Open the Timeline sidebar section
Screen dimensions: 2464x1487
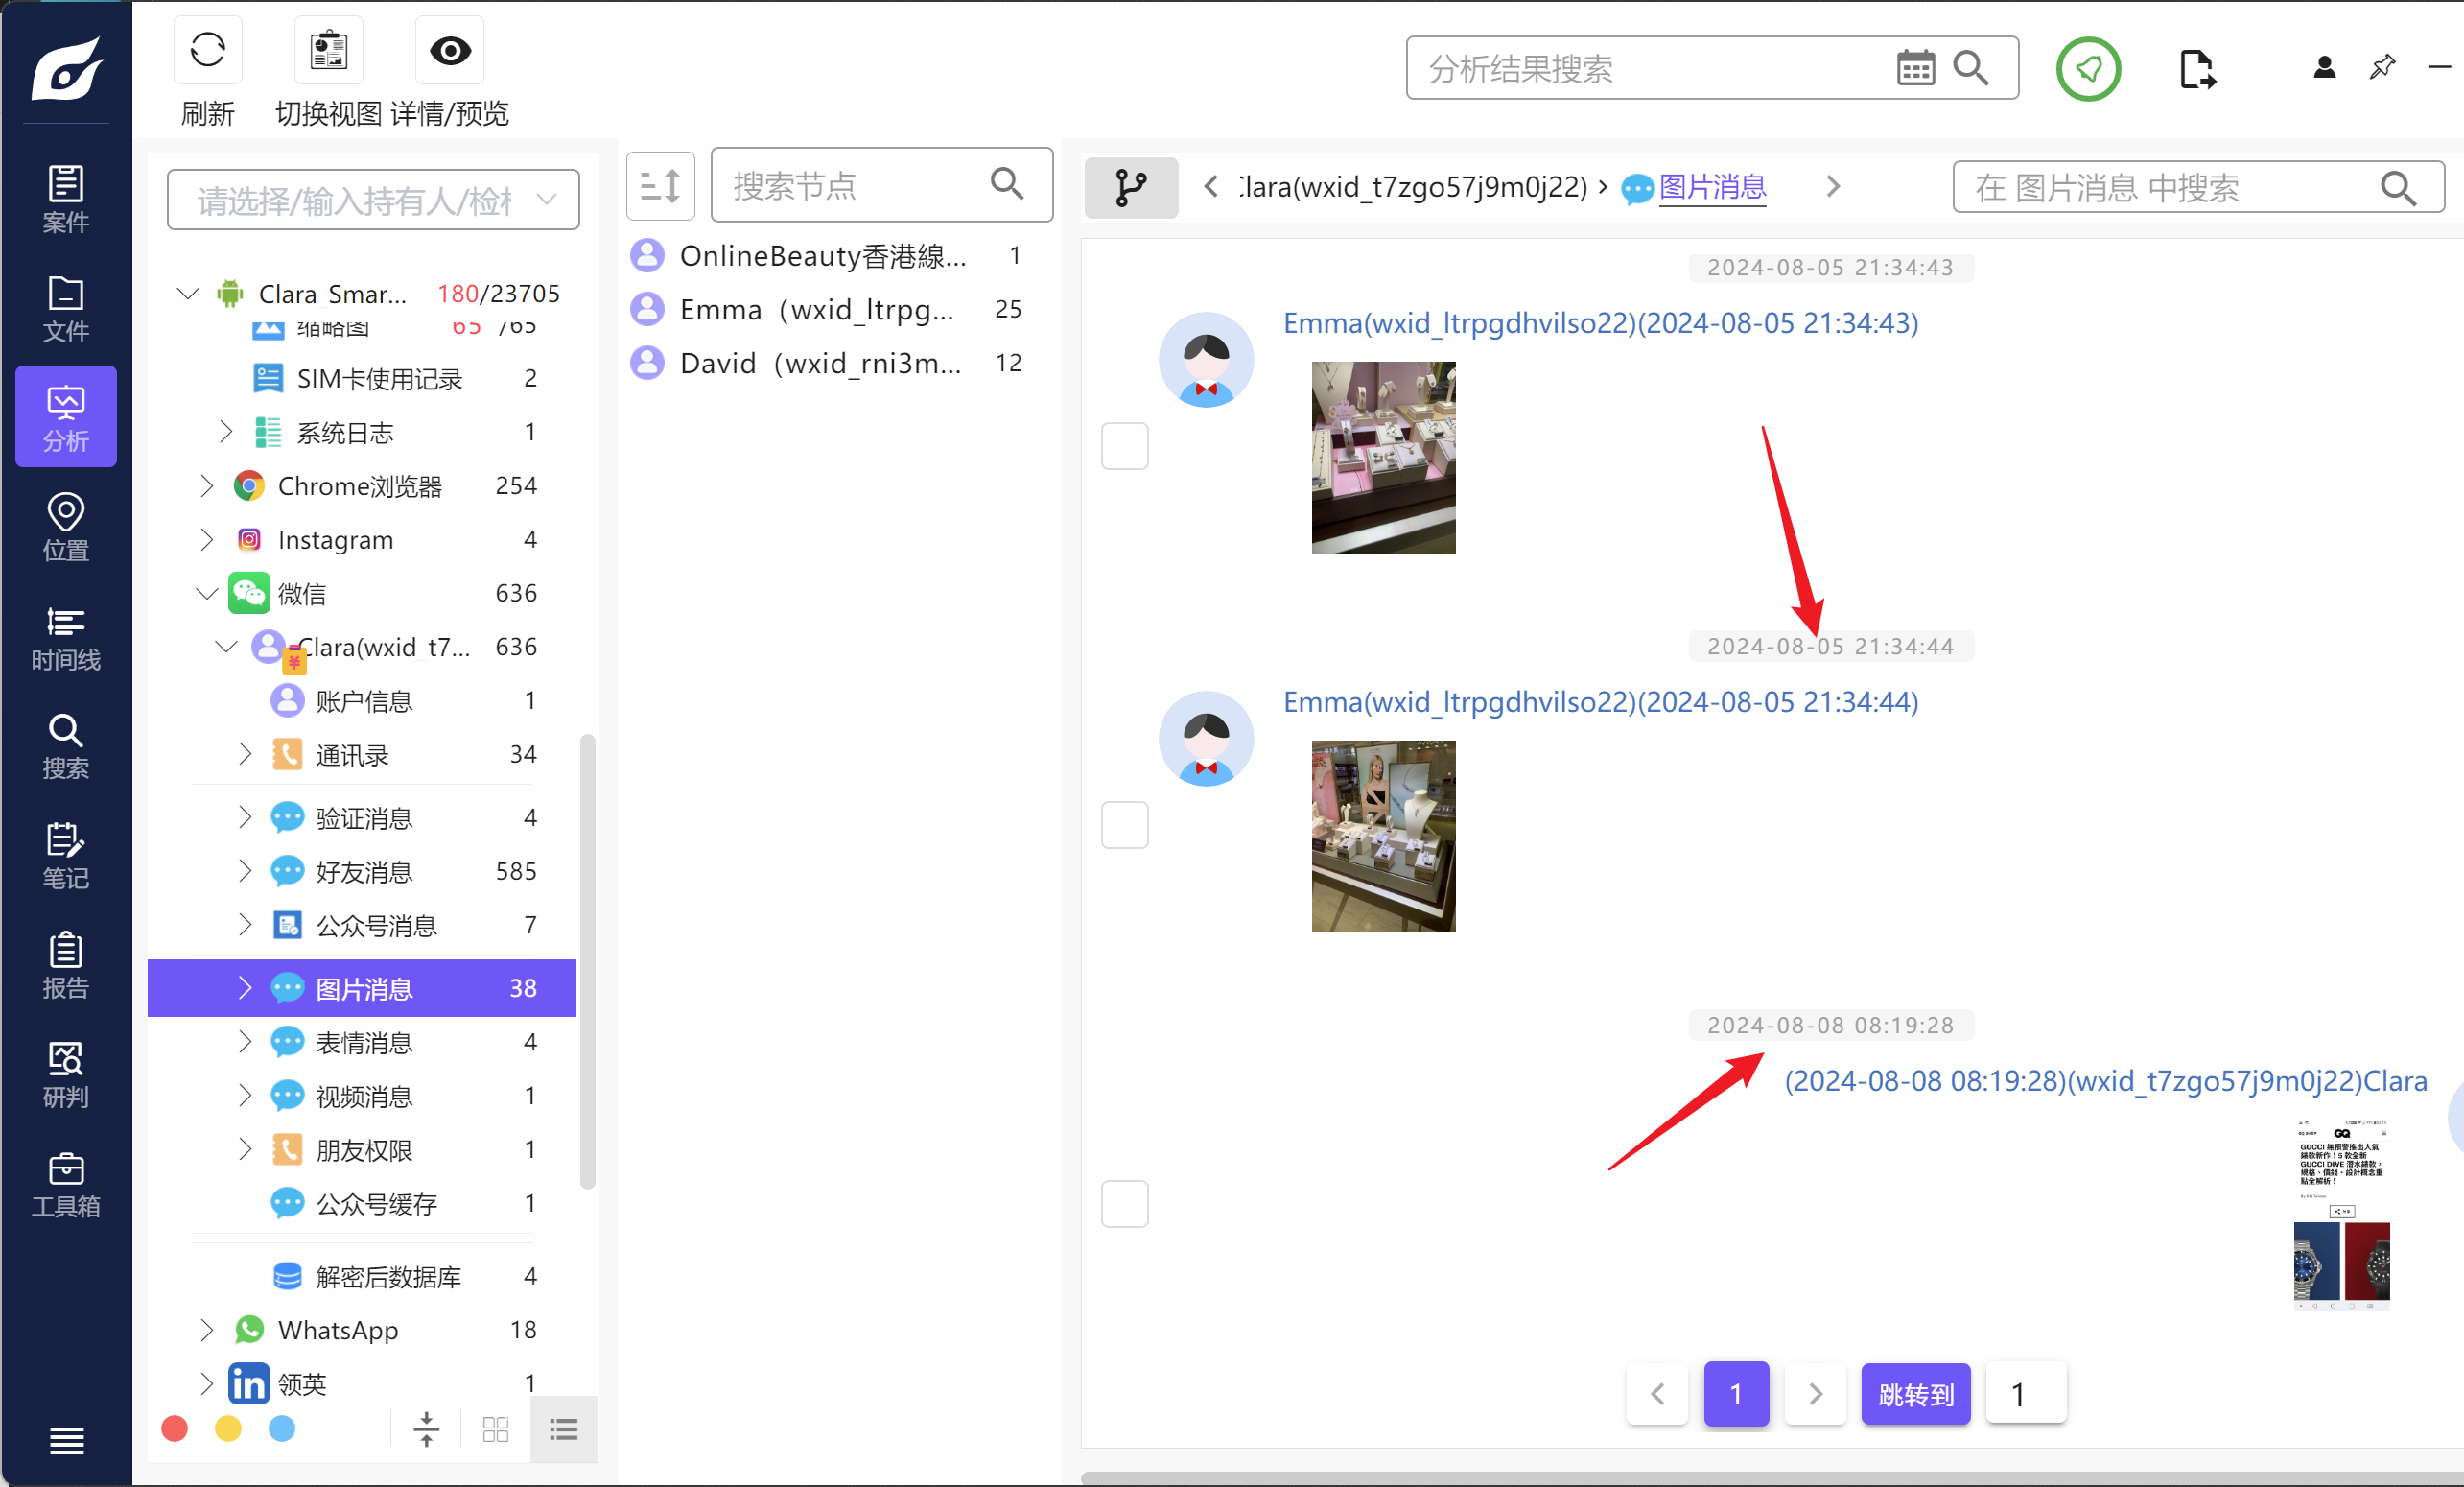pyautogui.click(x=66, y=637)
